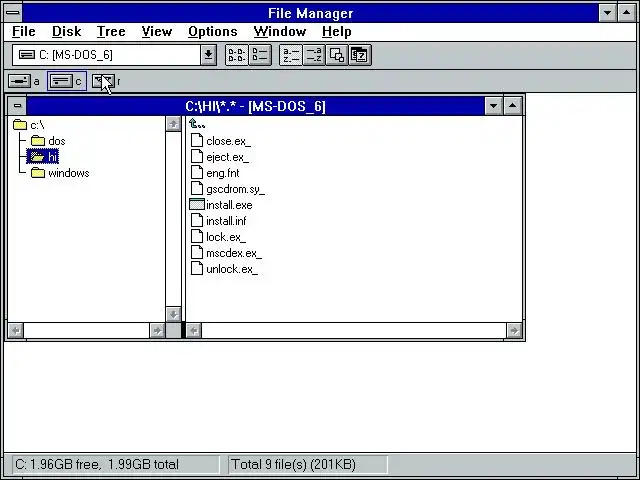640x480 pixels.
Task: Open File Manager's system control menu box
Action: coord(13,13)
